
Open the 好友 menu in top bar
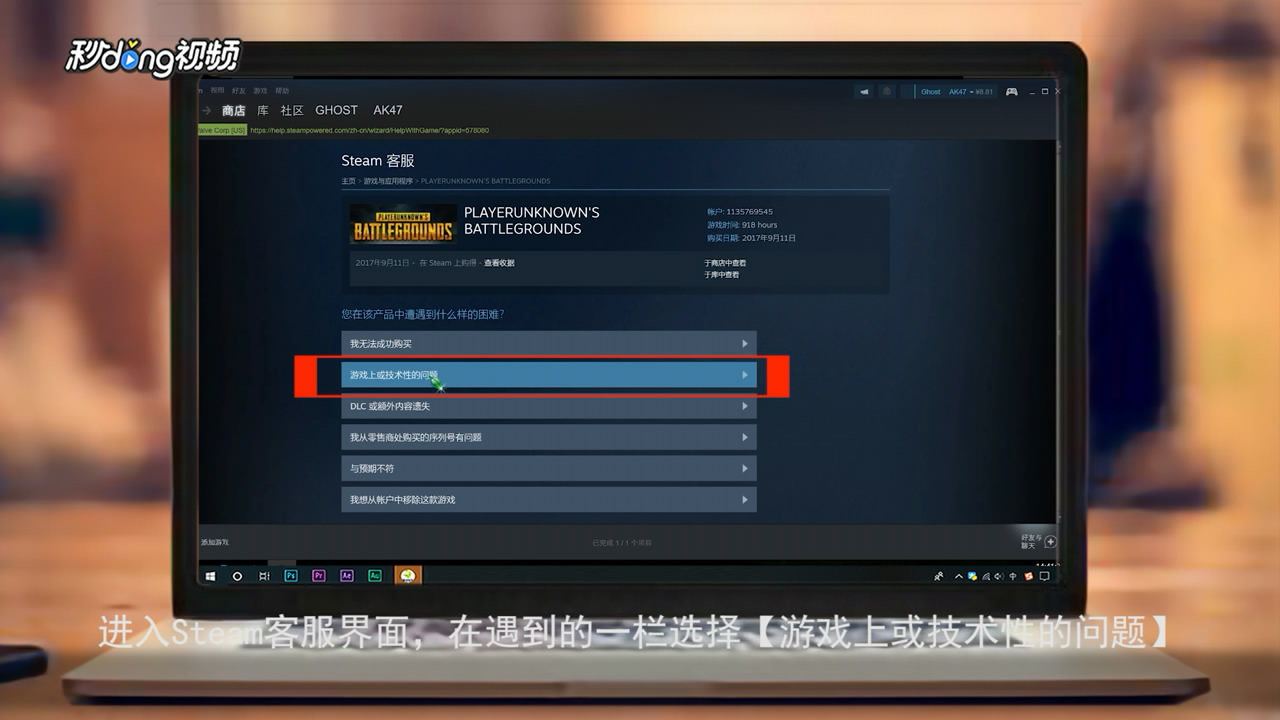(238, 91)
